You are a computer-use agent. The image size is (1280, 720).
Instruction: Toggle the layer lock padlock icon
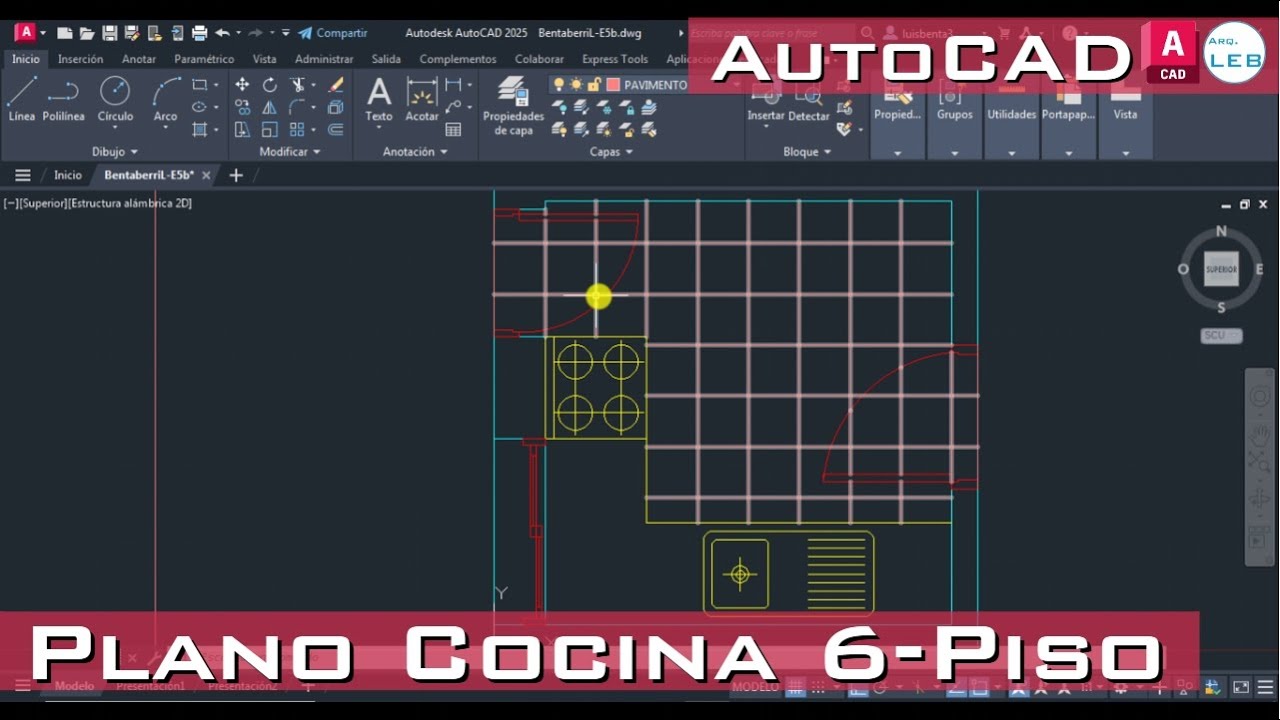[594, 85]
